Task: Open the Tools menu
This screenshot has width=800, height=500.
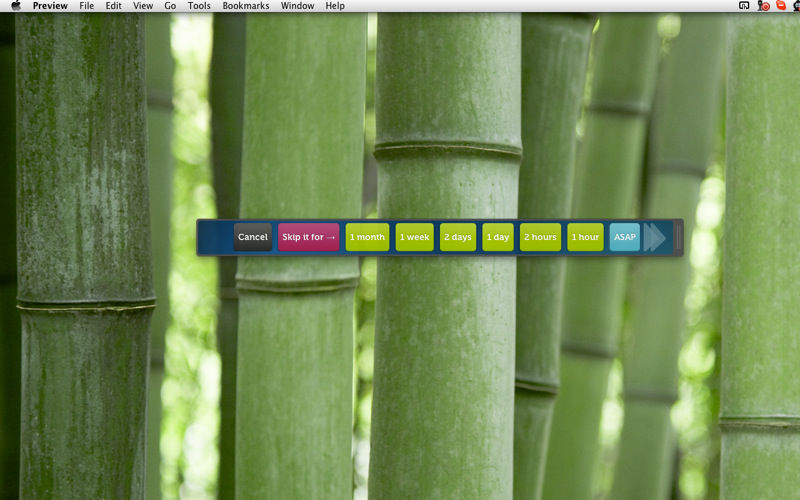Action: (x=199, y=6)
